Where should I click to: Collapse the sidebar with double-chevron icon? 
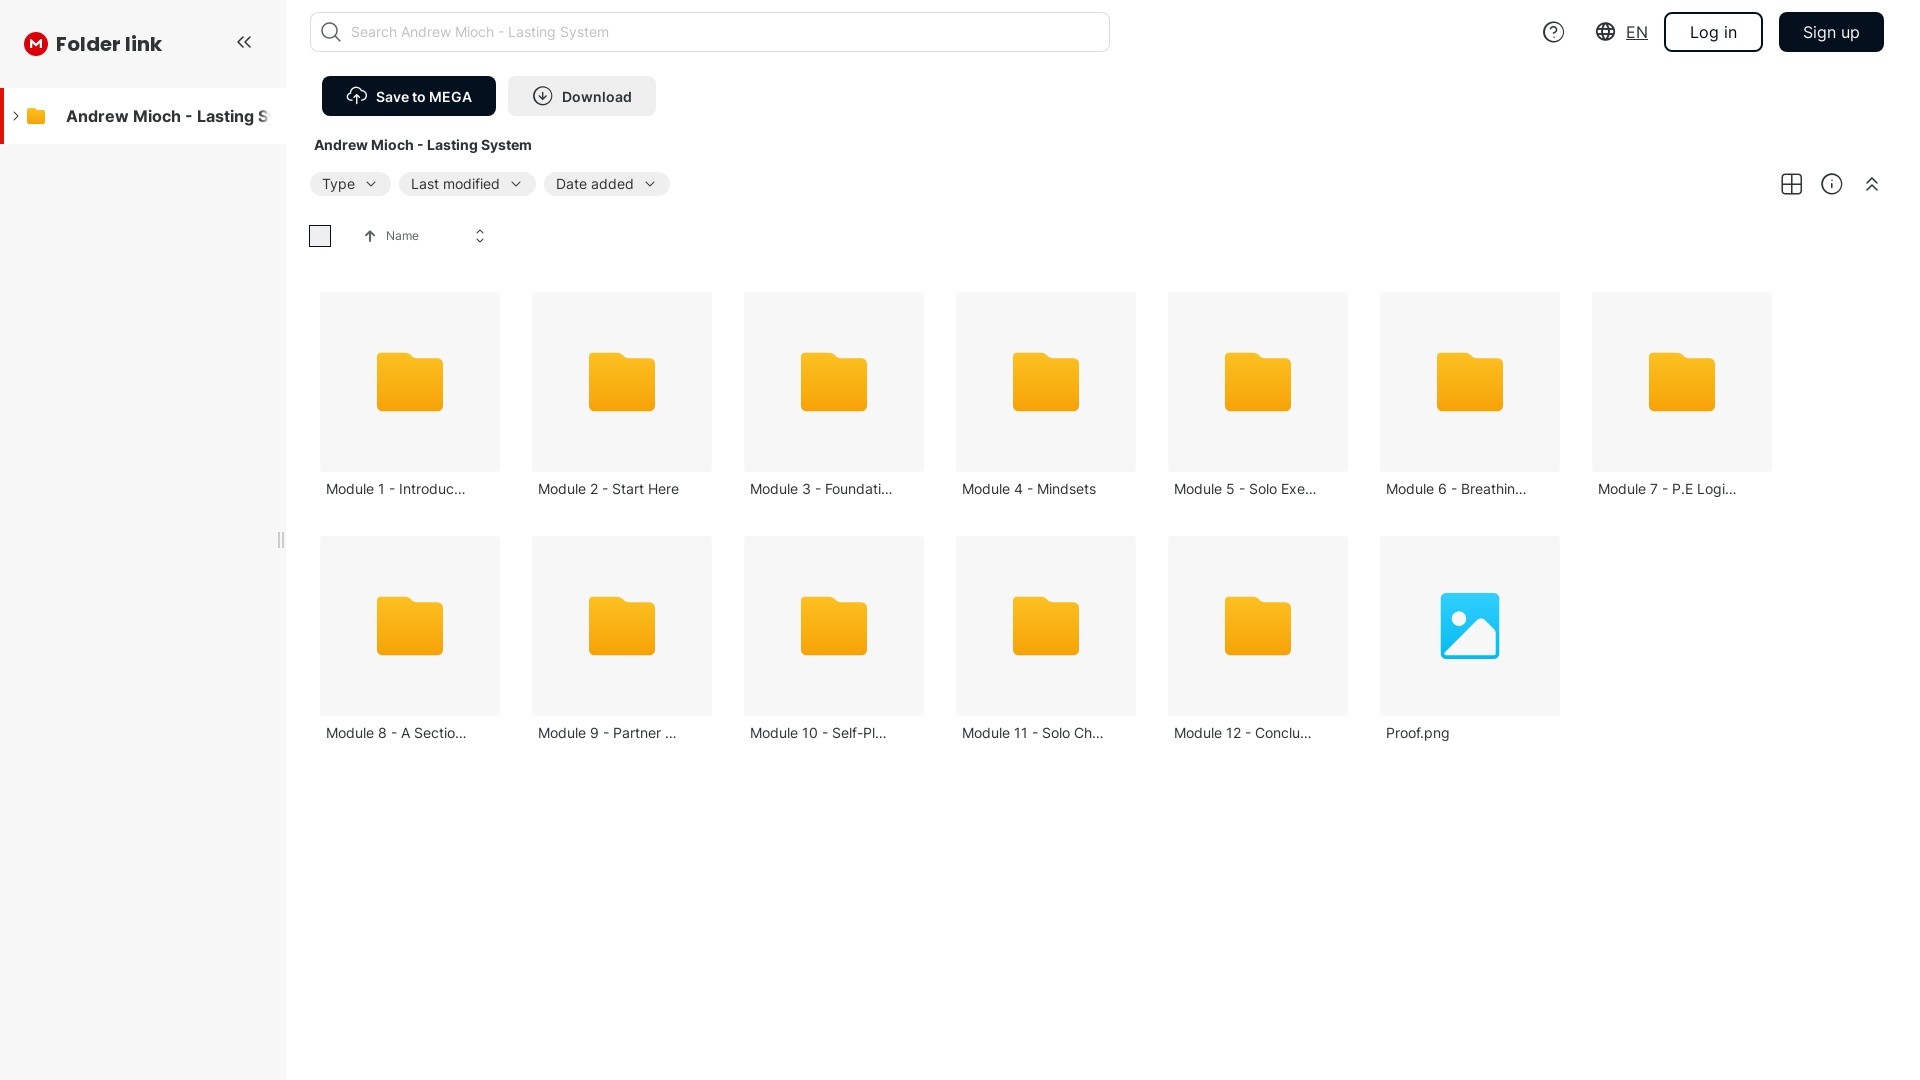point(244,42)
